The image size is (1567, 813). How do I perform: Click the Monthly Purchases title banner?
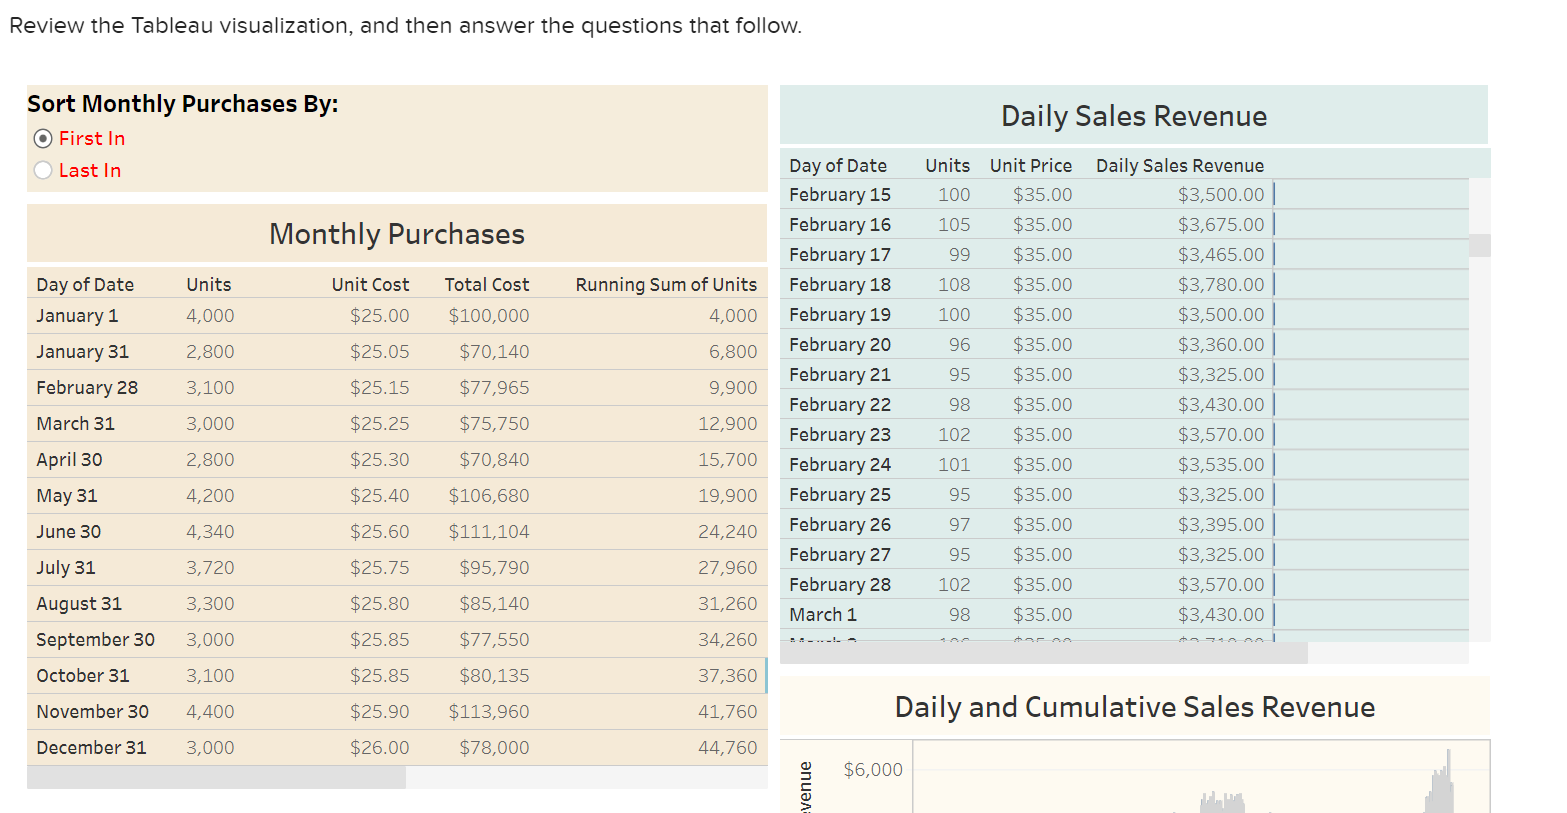[x=396, y=233]
